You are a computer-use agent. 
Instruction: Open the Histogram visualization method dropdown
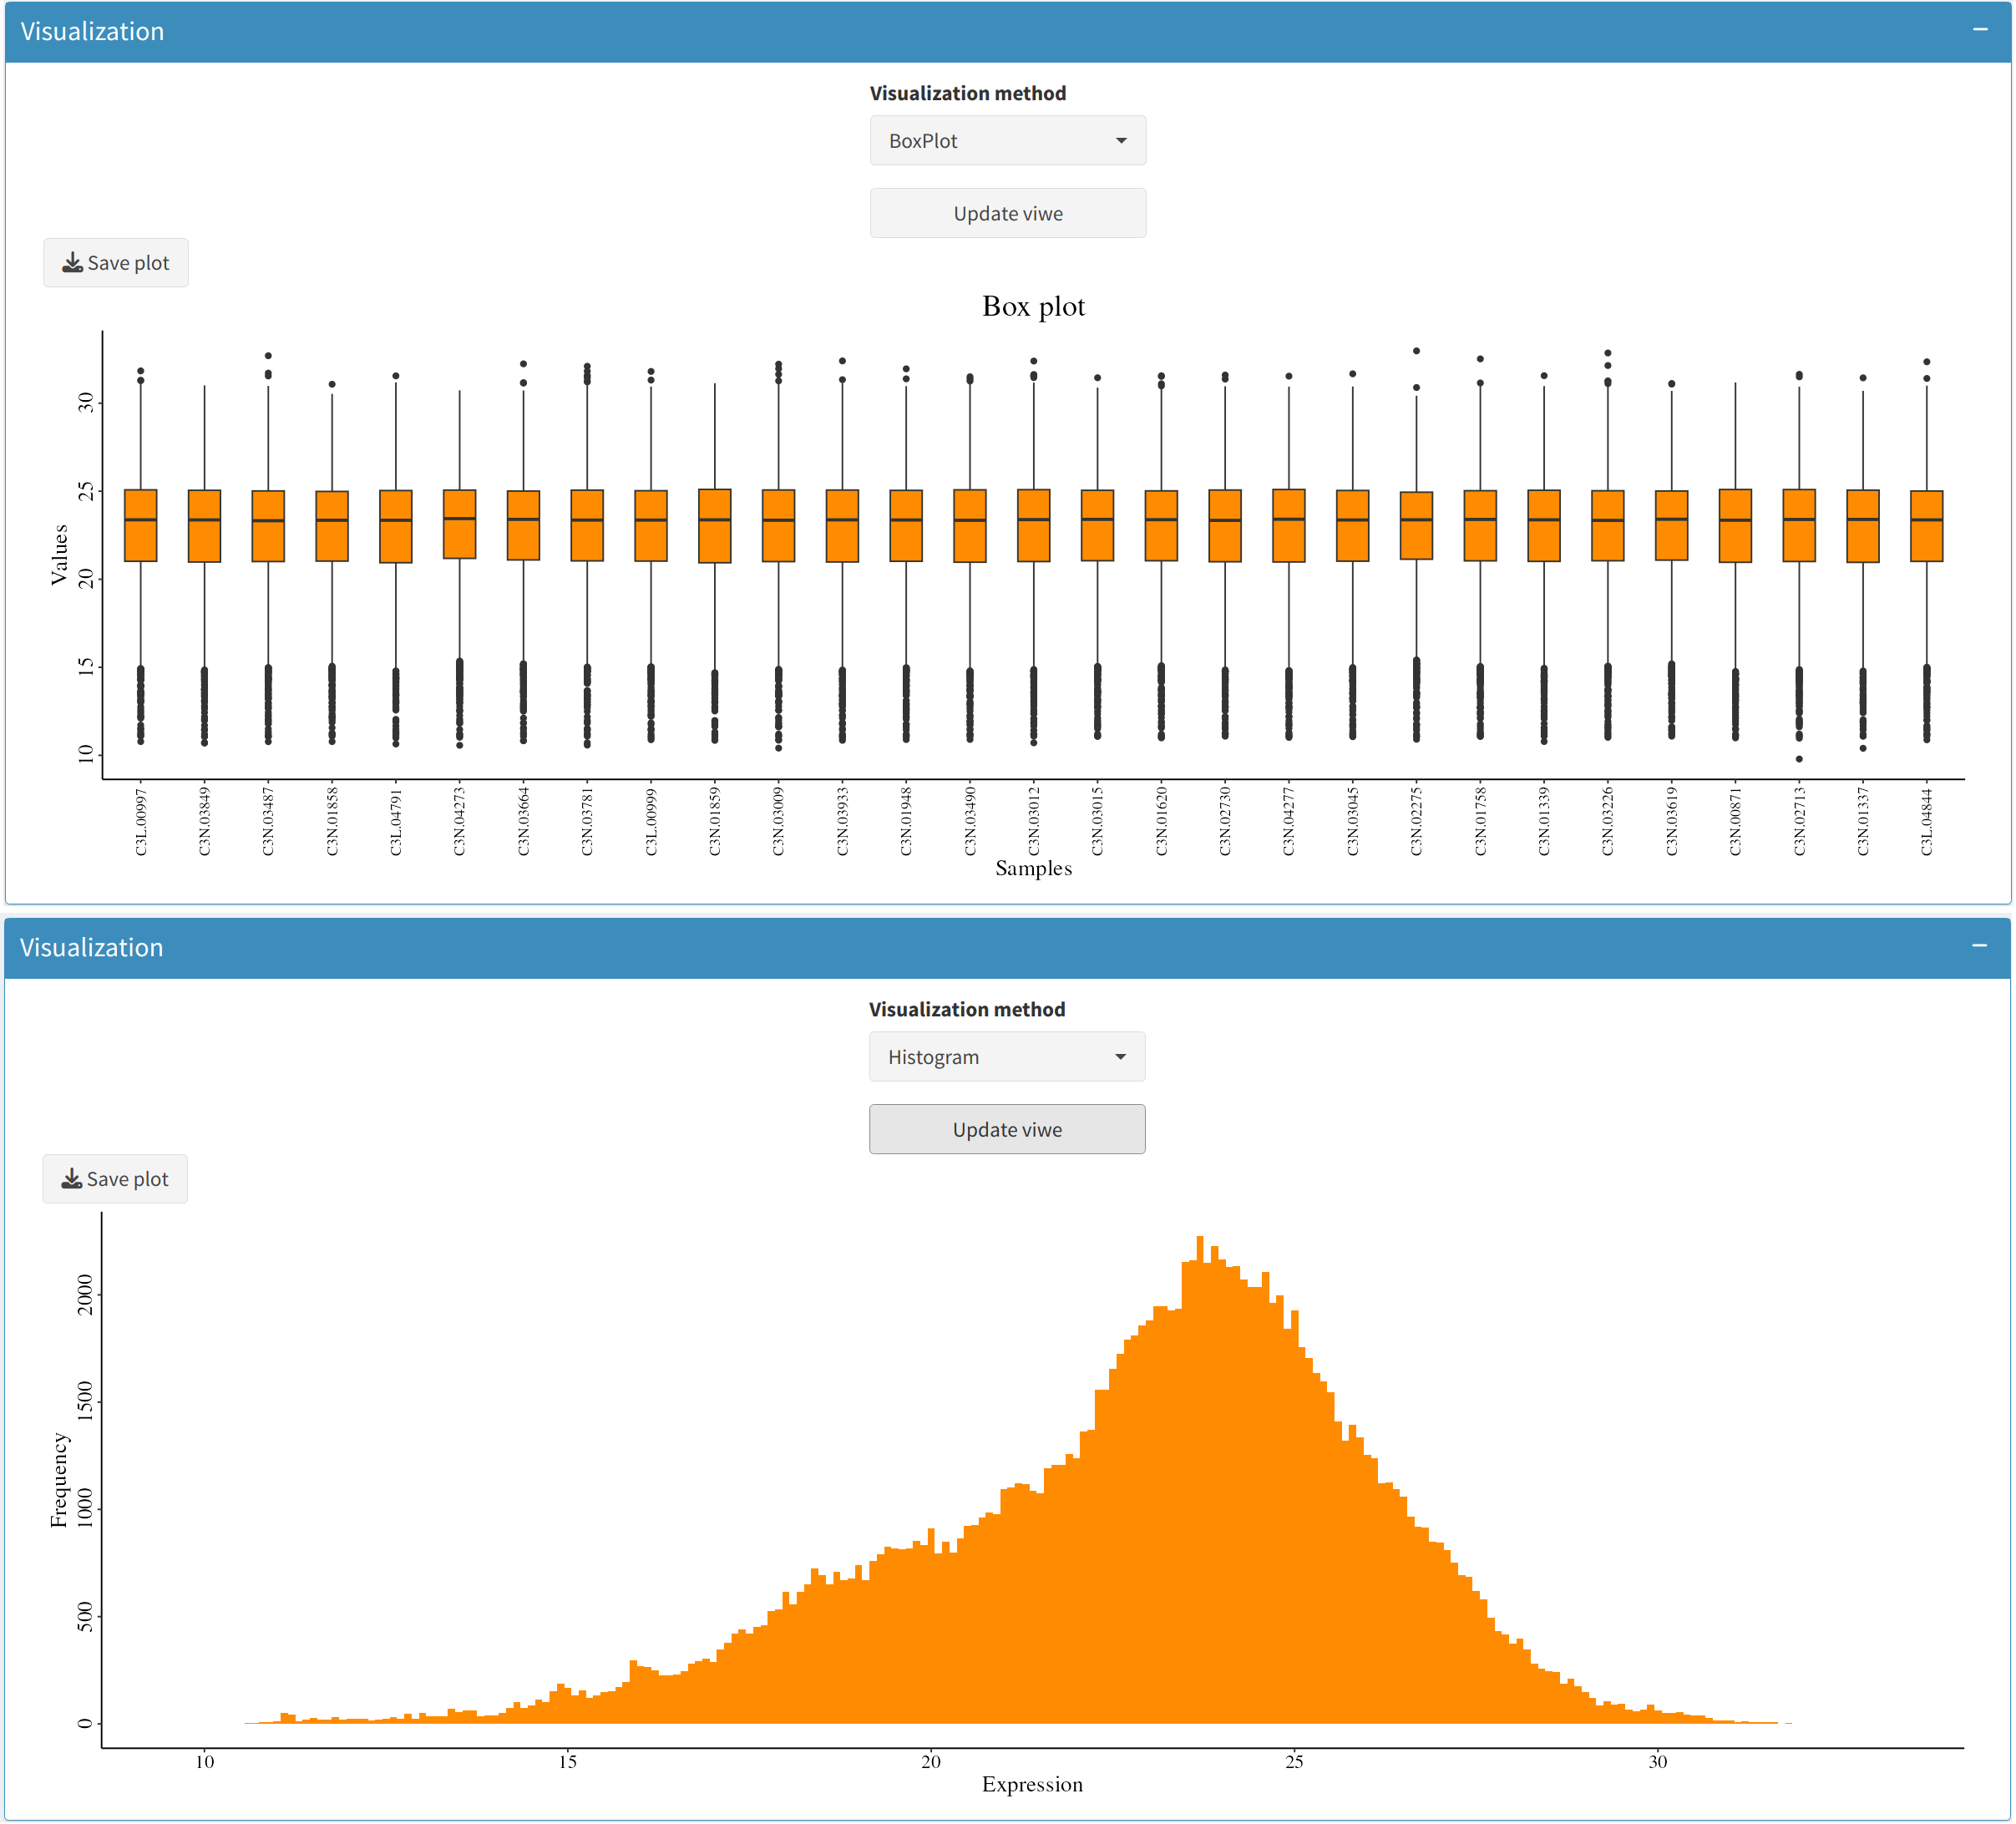[1007, 1057]
